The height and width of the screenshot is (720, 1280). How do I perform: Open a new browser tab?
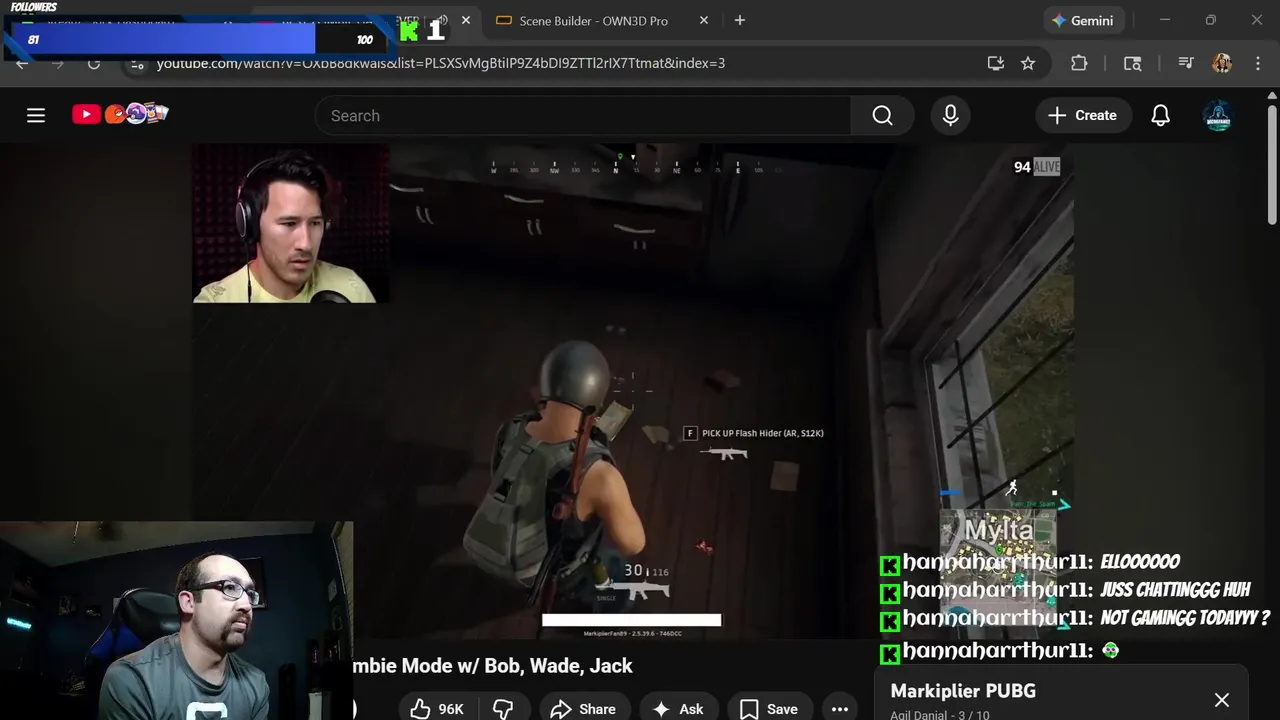(740, 20)
